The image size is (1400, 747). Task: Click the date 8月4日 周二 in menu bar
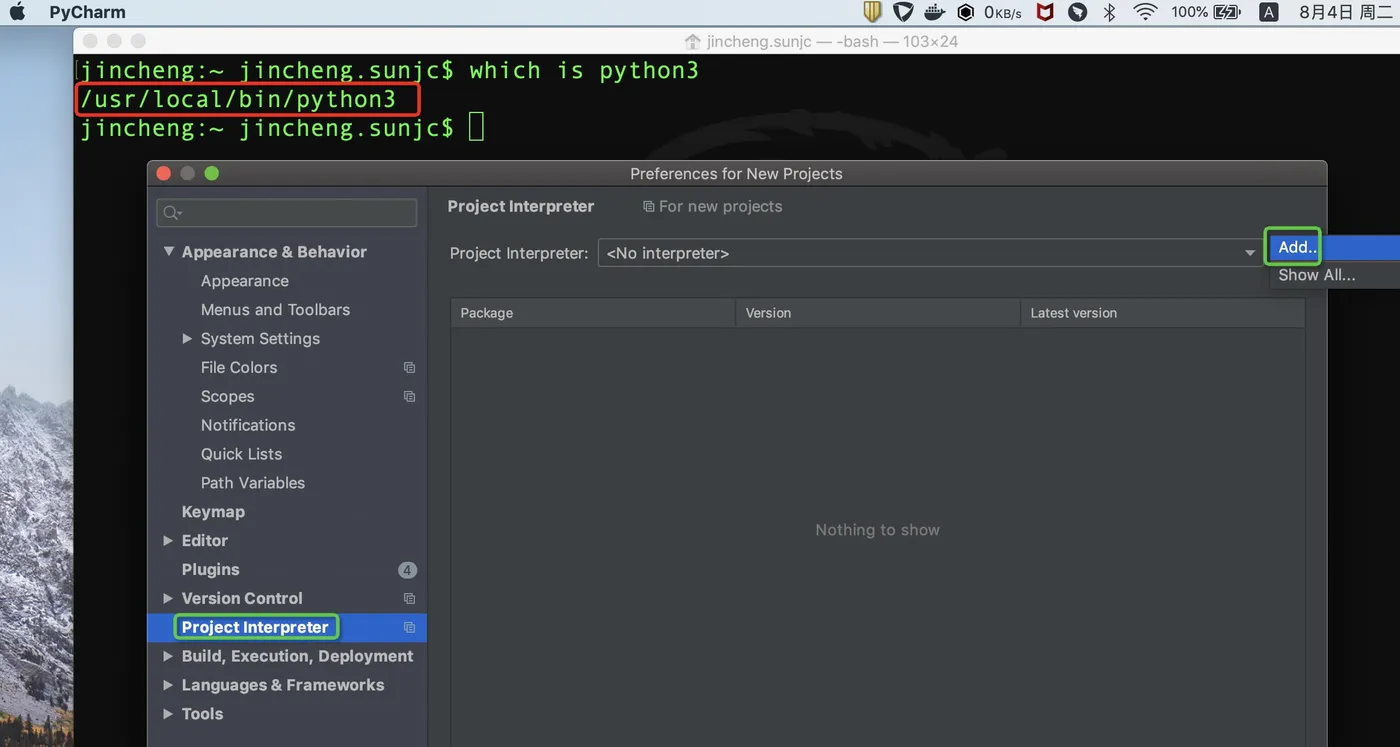[x=1345, y=12]
